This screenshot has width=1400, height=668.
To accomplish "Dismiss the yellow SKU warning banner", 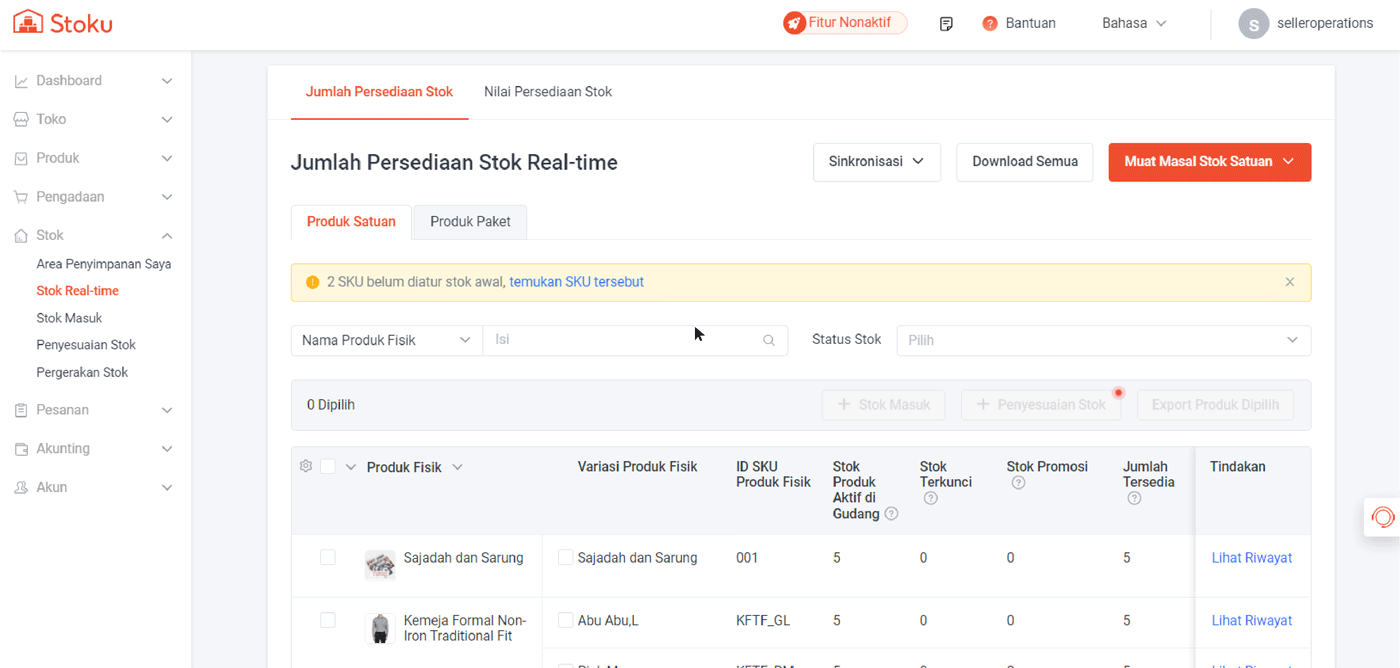I will [1289, 282].
